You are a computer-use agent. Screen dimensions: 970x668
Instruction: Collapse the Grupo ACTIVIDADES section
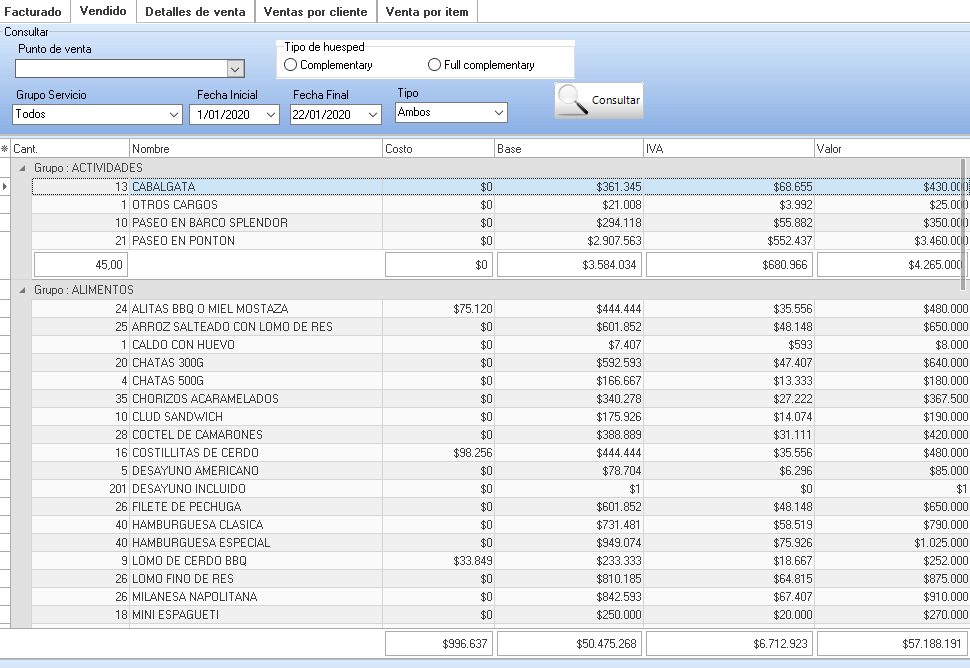pos(20,168)
